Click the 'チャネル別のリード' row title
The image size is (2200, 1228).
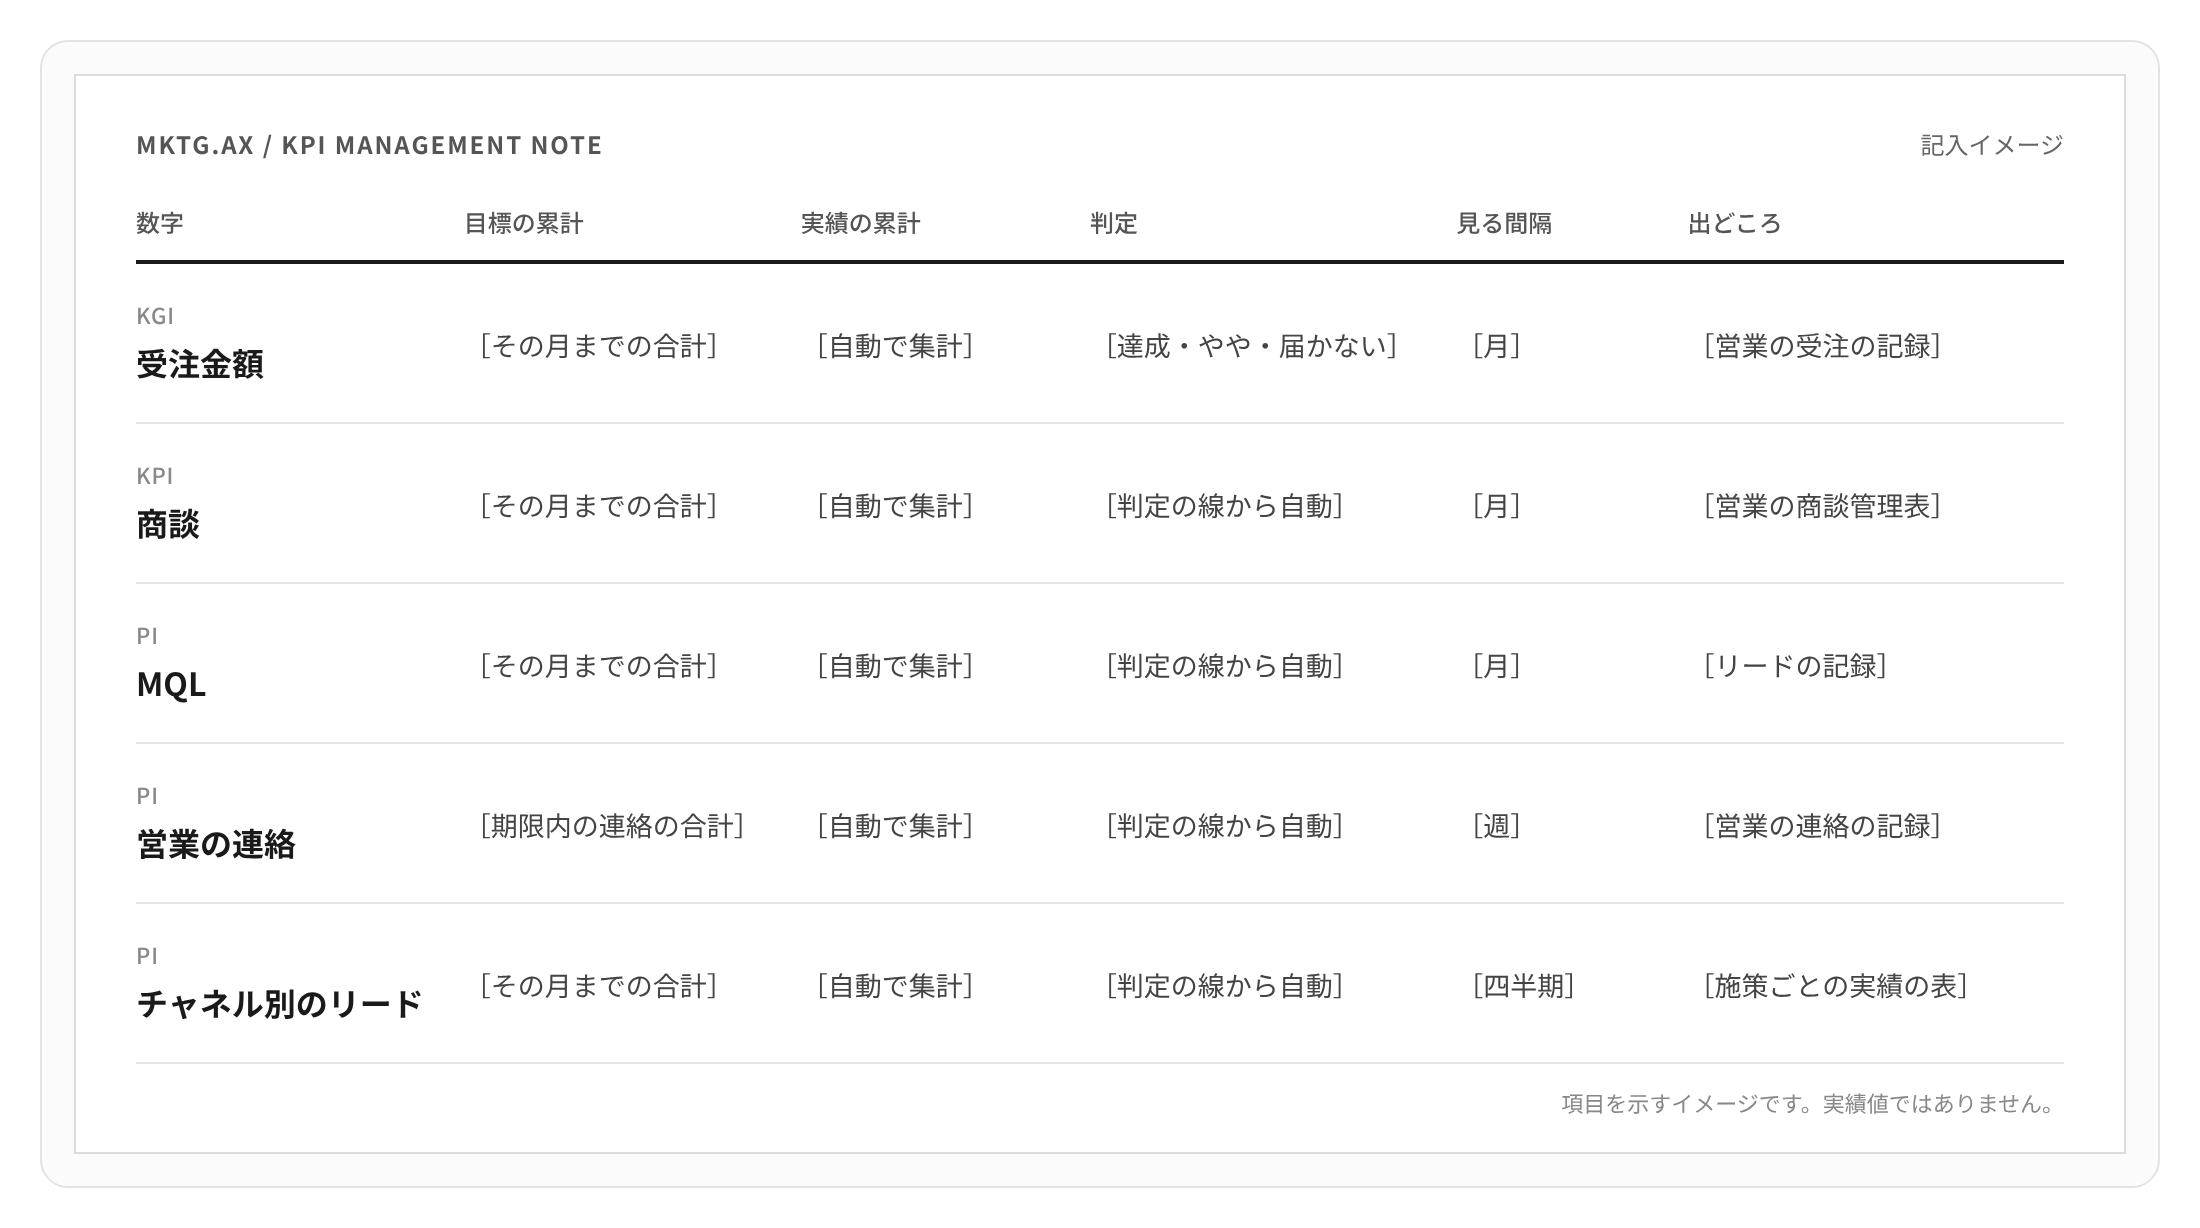point(280,1004)
